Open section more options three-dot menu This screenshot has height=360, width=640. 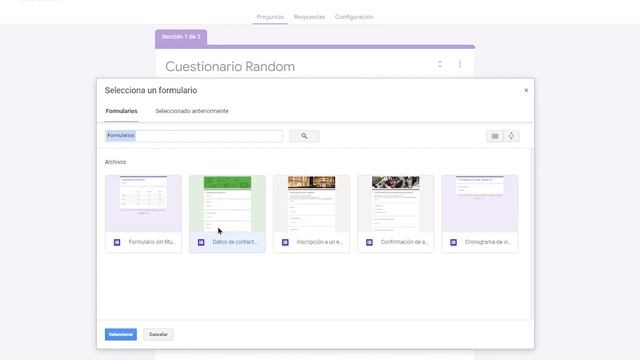click(x=460, y=64)
